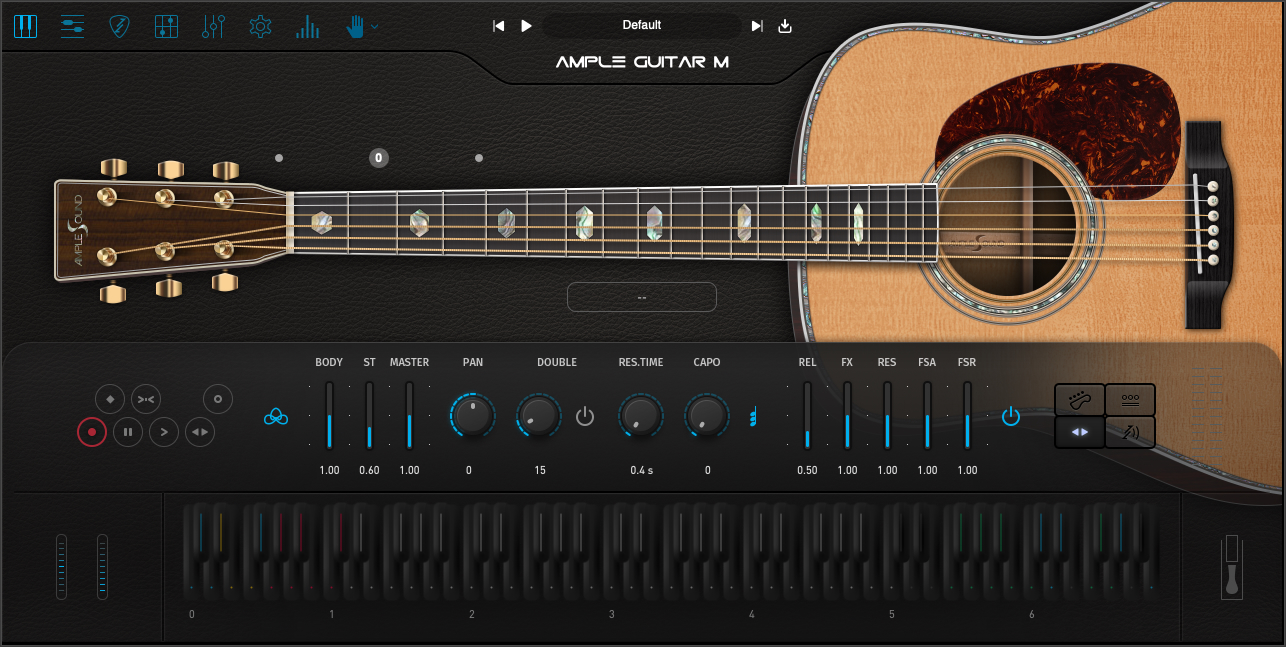This screenshot has width=1286, height=647.
Task: Open the gear settings panel
Action: coord(260,26)
